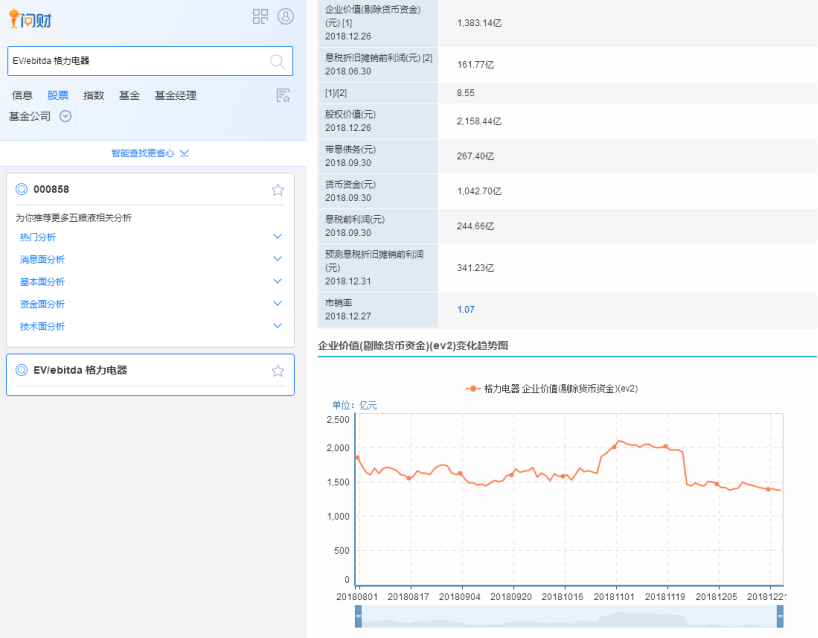Switch to the 信息 tab
Image resolution: width=818 pixels, height=638 pixels.
coord(22,95)
